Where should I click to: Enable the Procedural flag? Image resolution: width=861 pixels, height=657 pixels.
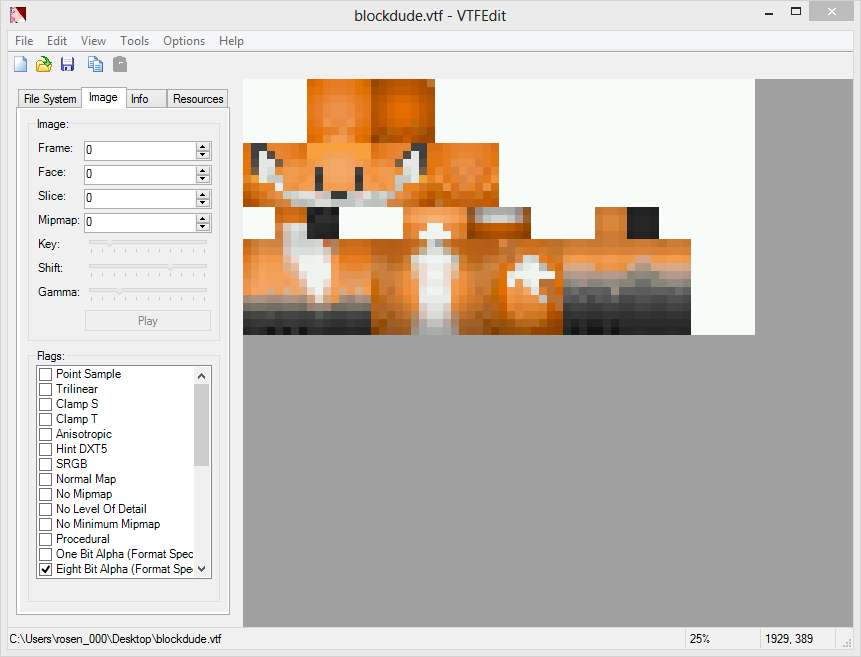[x=46, y=539]
